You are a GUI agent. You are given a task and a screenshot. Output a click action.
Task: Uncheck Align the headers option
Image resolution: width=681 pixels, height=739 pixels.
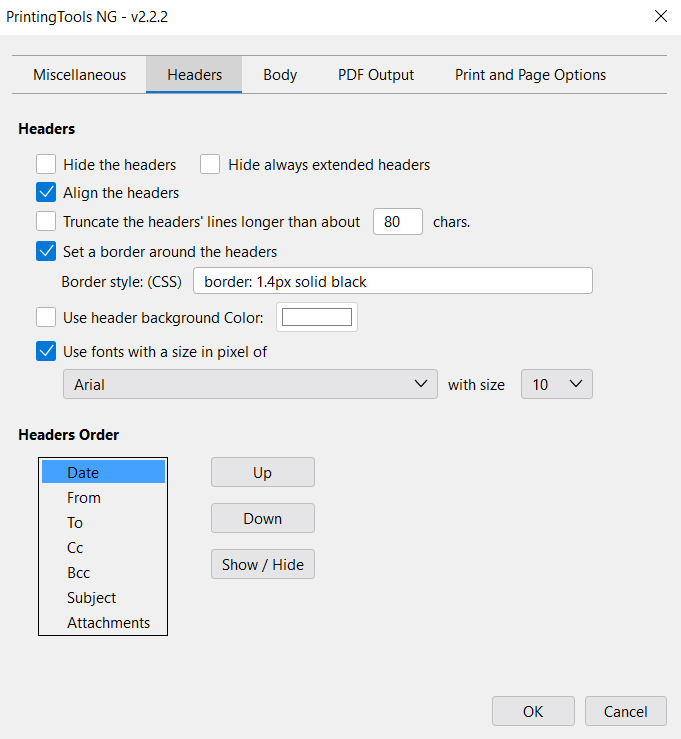pos(46,192)
